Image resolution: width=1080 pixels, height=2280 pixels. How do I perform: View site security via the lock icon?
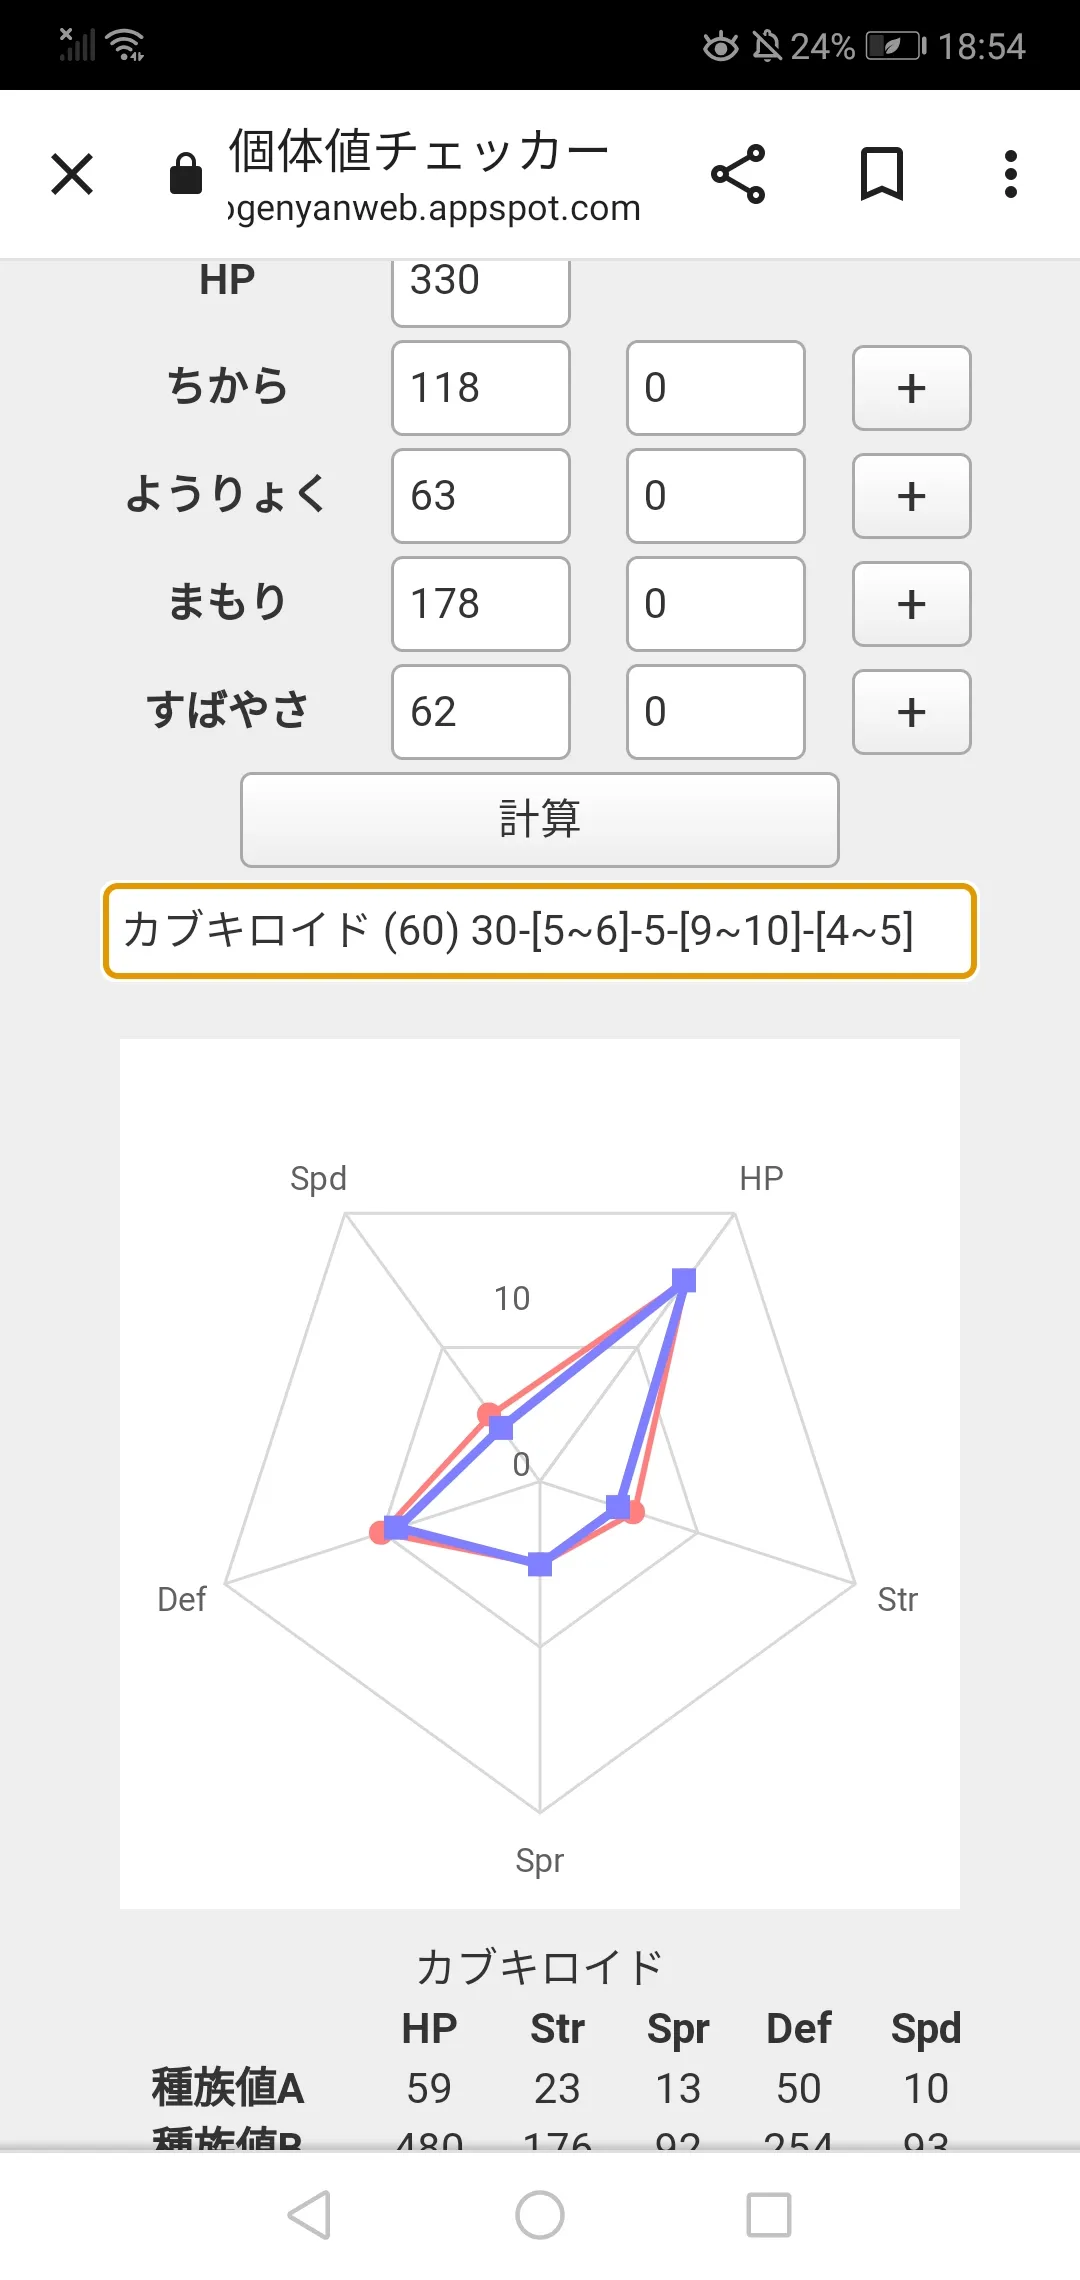[x=186, y=174]
